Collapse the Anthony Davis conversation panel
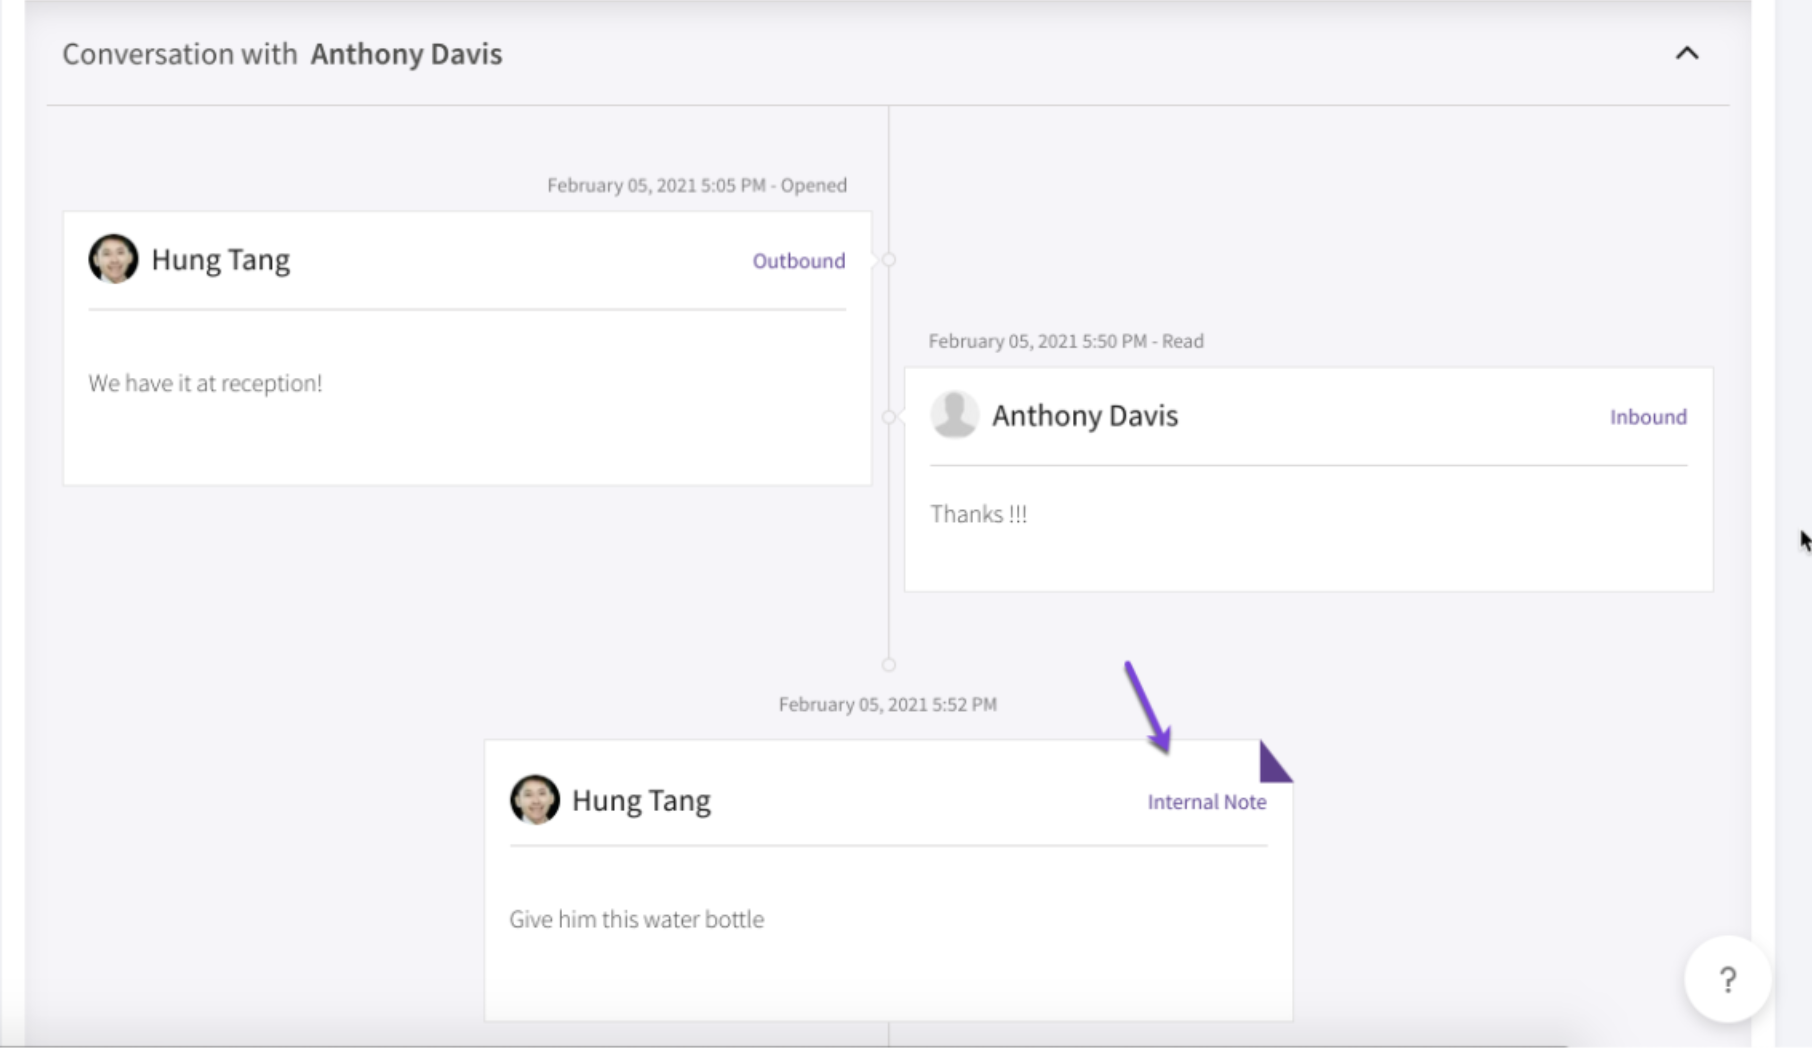Viewport: 1812px width, 1052px height. (x=1687, y=53)
